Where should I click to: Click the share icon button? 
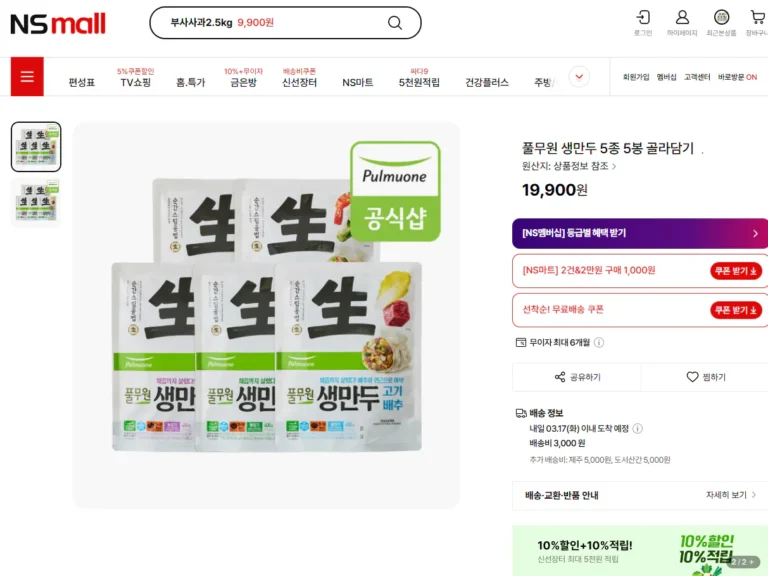(x=578, y=377)
